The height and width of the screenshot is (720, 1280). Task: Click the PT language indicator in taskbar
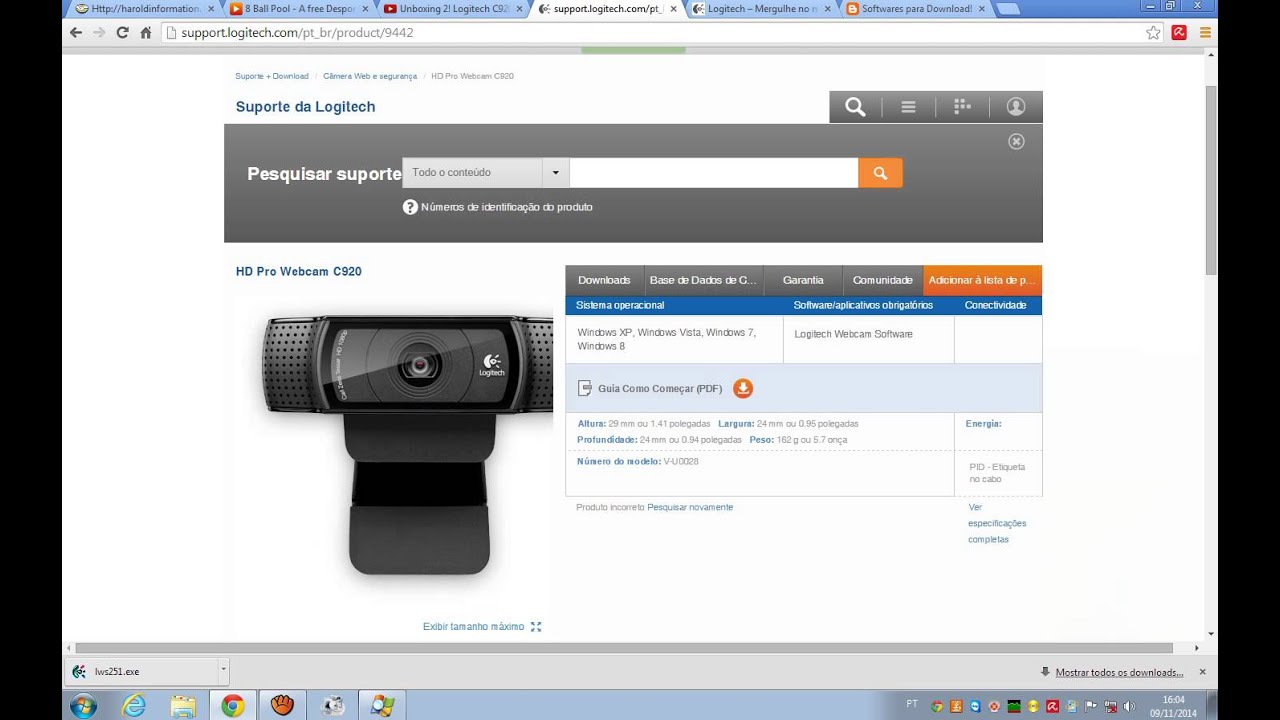pos(912,705)
